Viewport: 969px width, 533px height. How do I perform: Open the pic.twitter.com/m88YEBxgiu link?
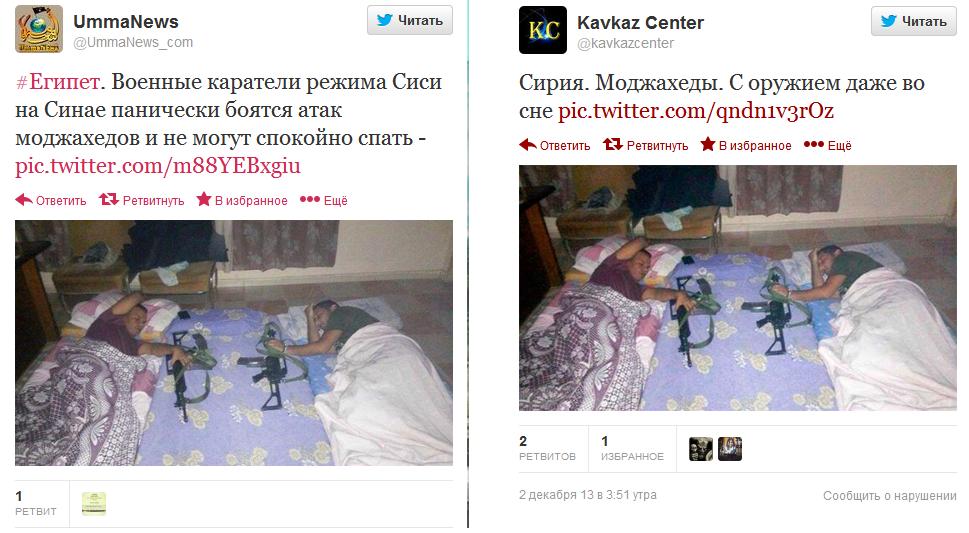158,166
